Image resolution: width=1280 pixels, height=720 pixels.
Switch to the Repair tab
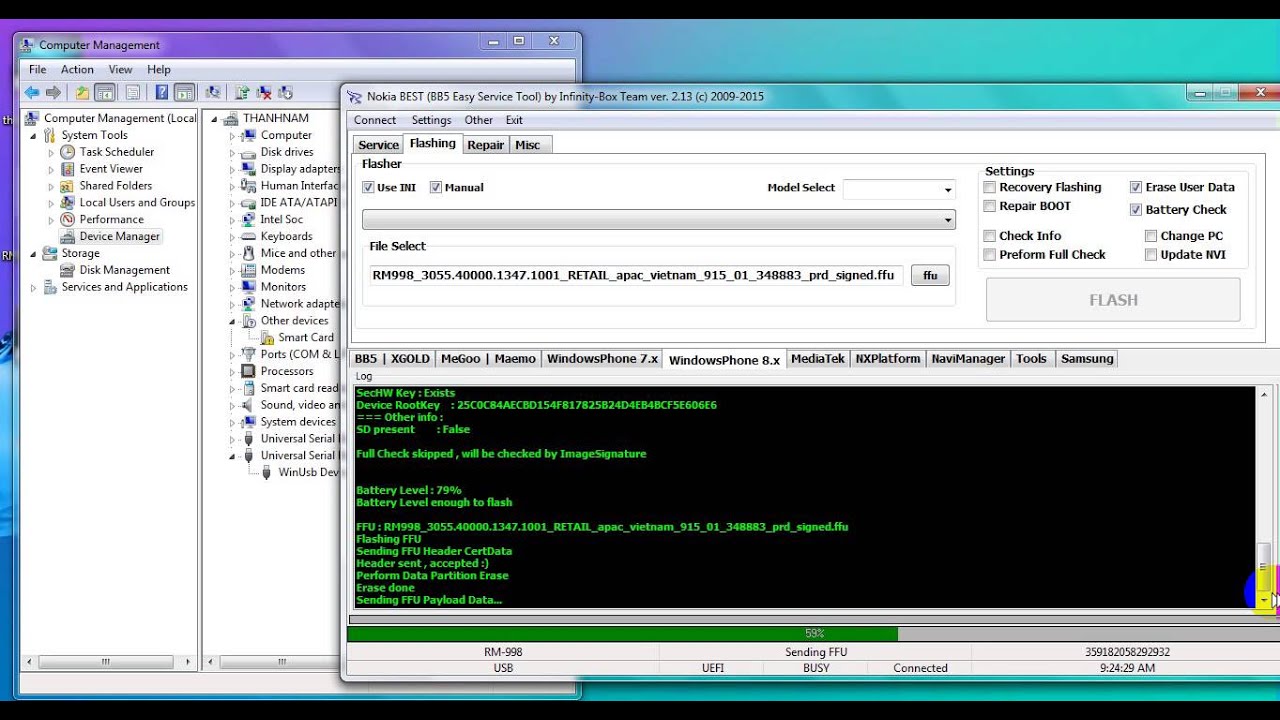click(x=486, y=145)
